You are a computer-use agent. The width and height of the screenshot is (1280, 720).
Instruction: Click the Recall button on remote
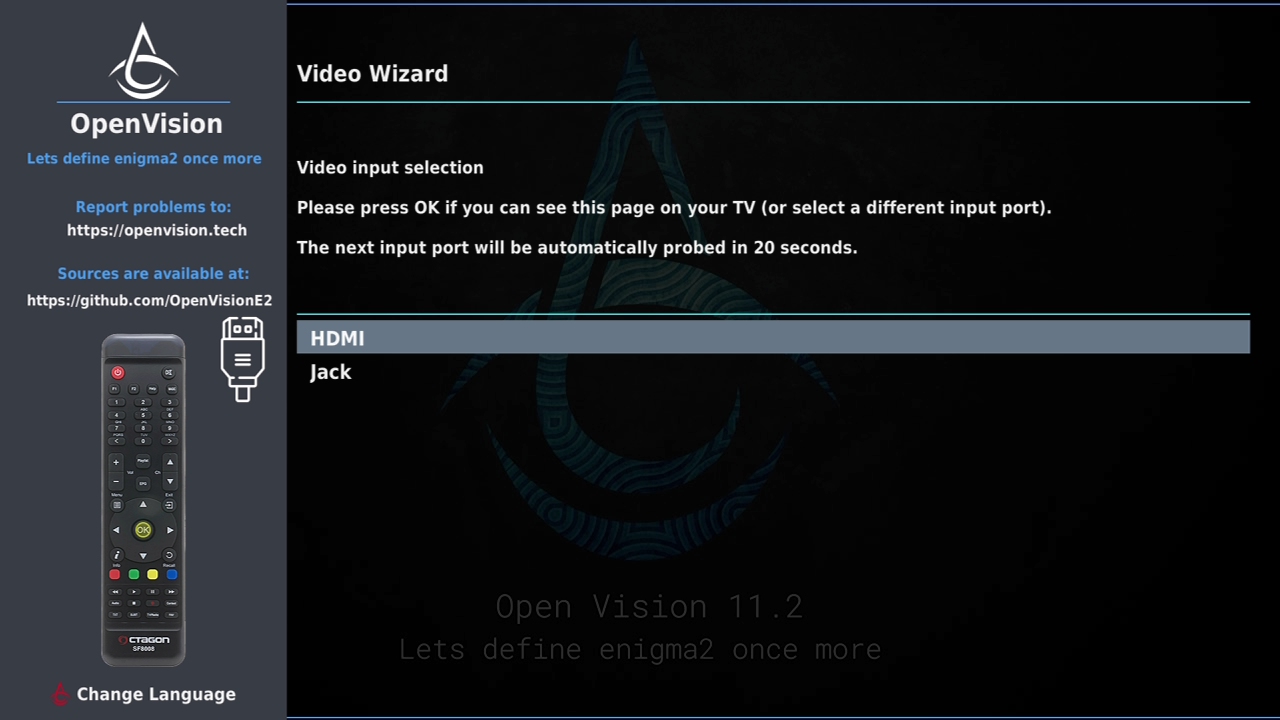[x=169, y=555]
